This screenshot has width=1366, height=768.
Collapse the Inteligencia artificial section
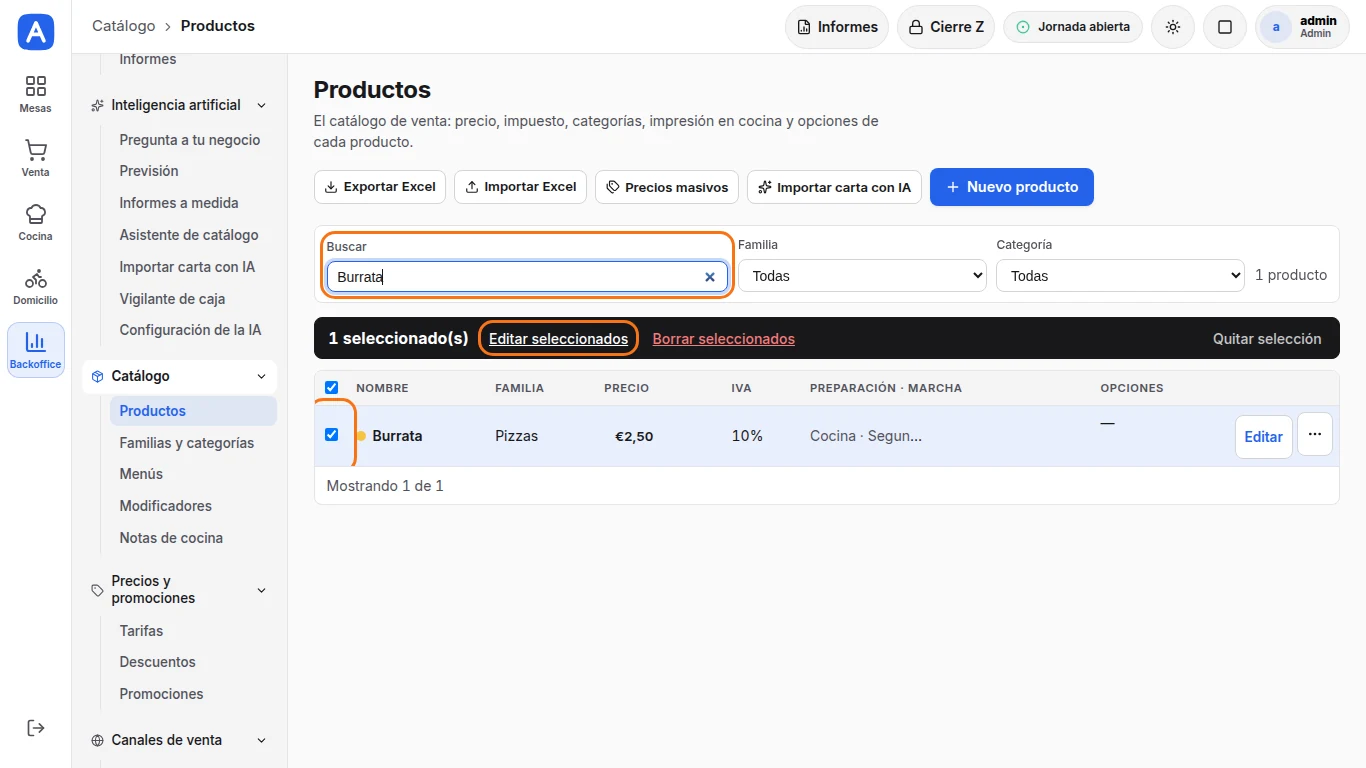(179, 105)
